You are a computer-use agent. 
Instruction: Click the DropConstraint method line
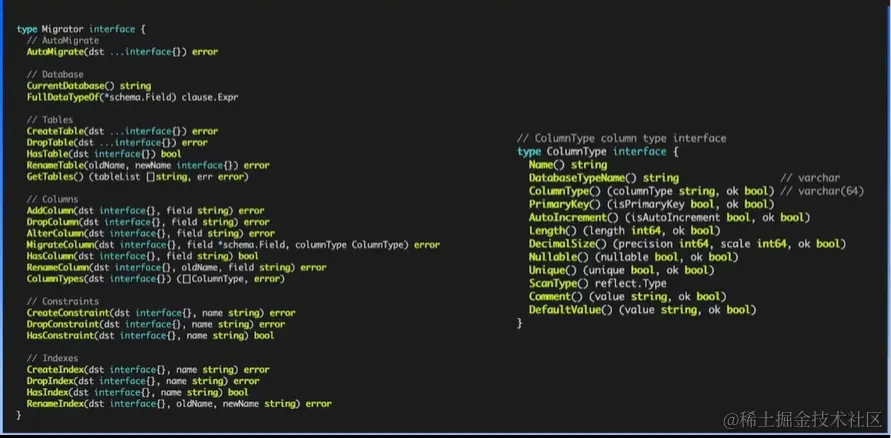(x=156, y=324)
